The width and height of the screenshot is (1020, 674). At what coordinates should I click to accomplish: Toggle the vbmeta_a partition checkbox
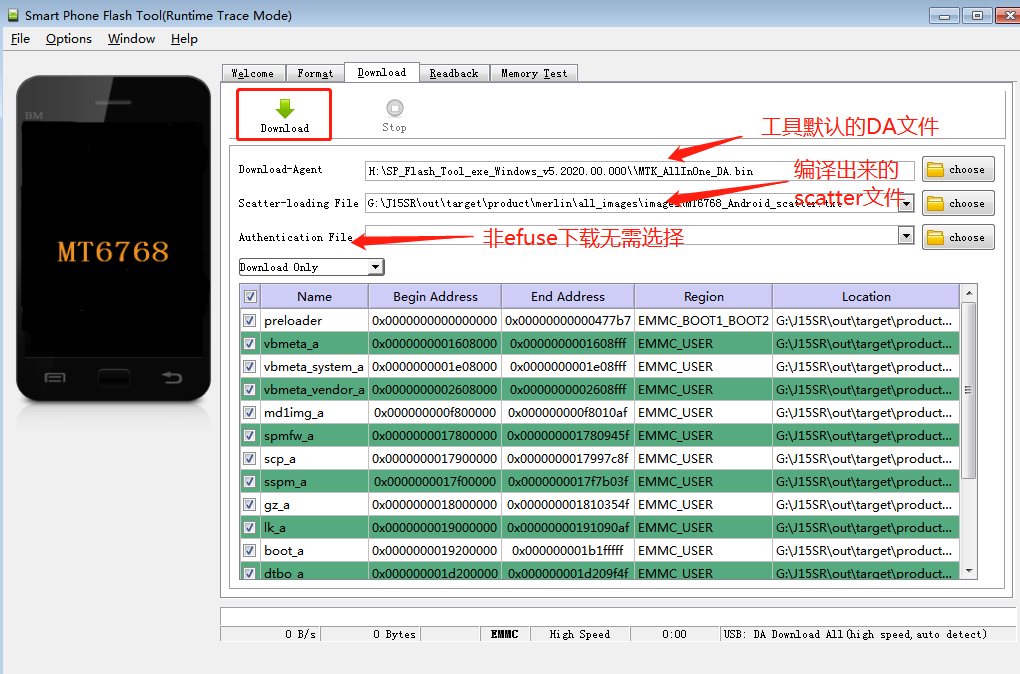249,342
